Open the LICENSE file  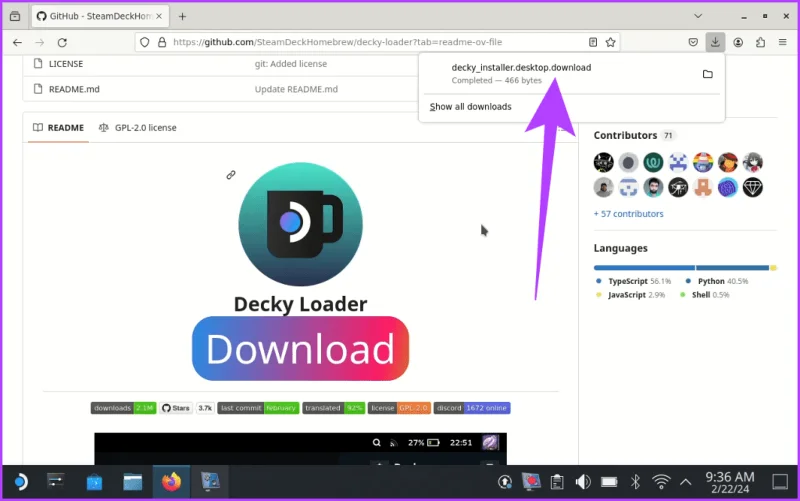pos(66,64)
